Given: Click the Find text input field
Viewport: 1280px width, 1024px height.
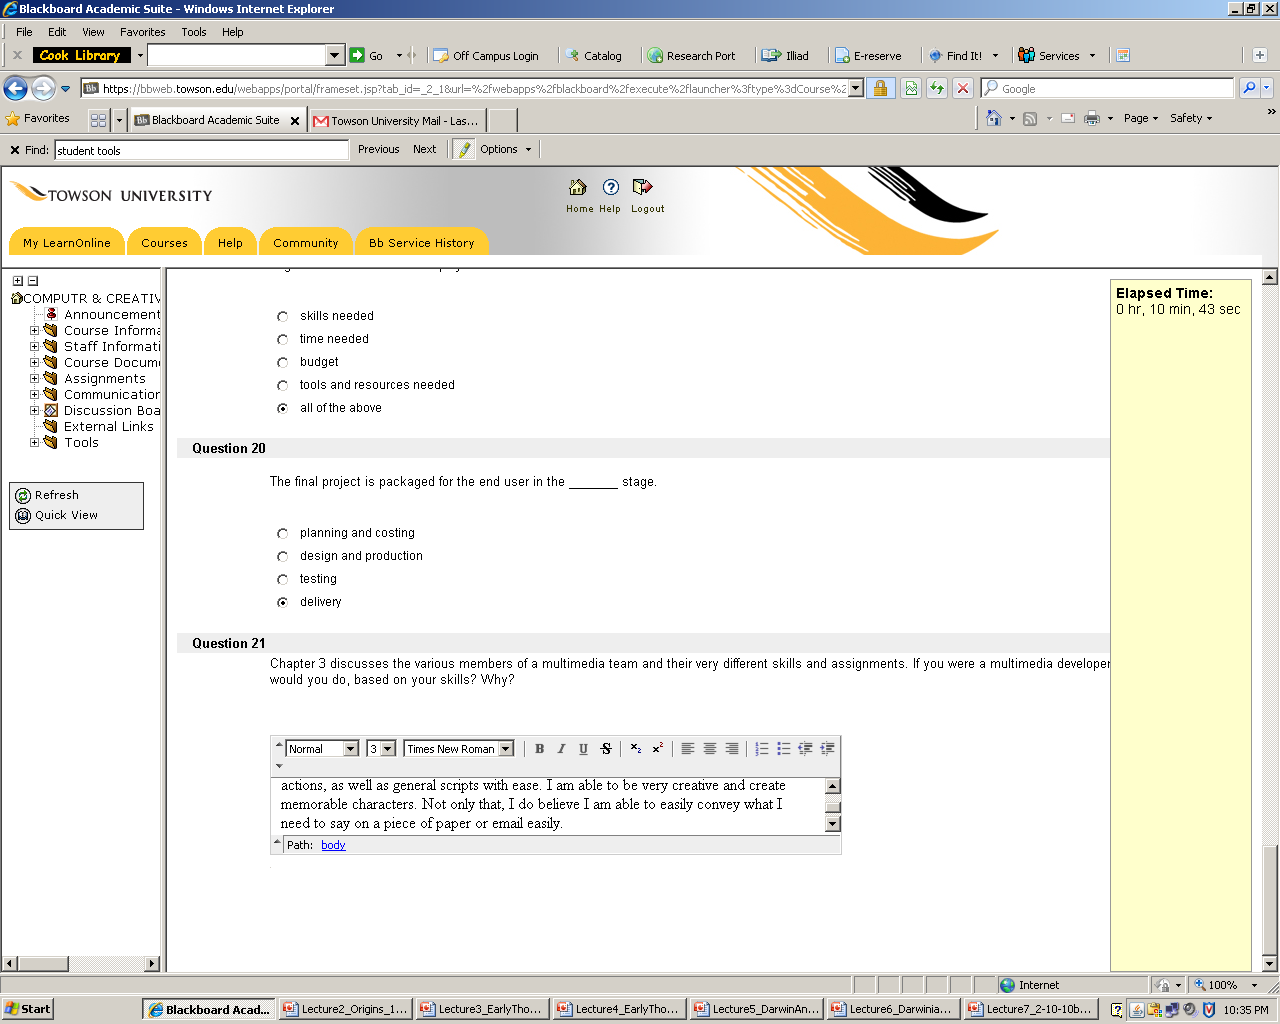Looking at the screenshot, I should coord(201,151).
